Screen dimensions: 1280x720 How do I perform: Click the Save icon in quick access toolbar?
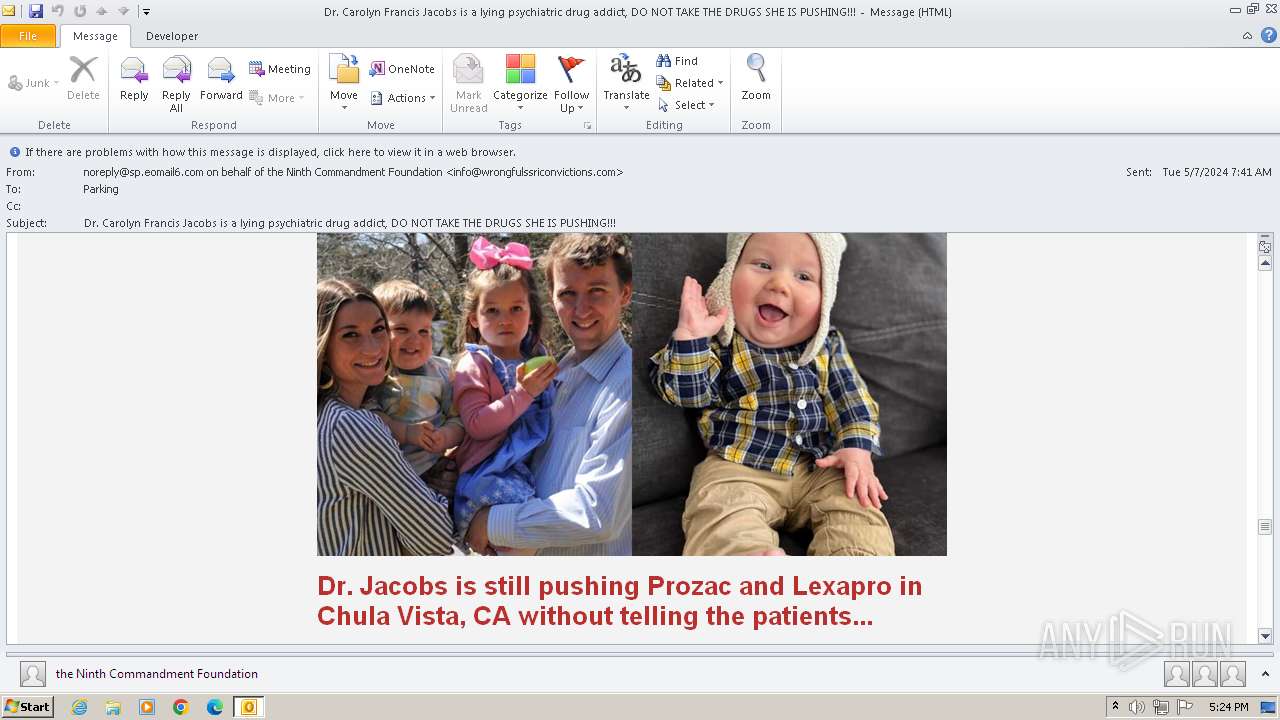(36, 11)
